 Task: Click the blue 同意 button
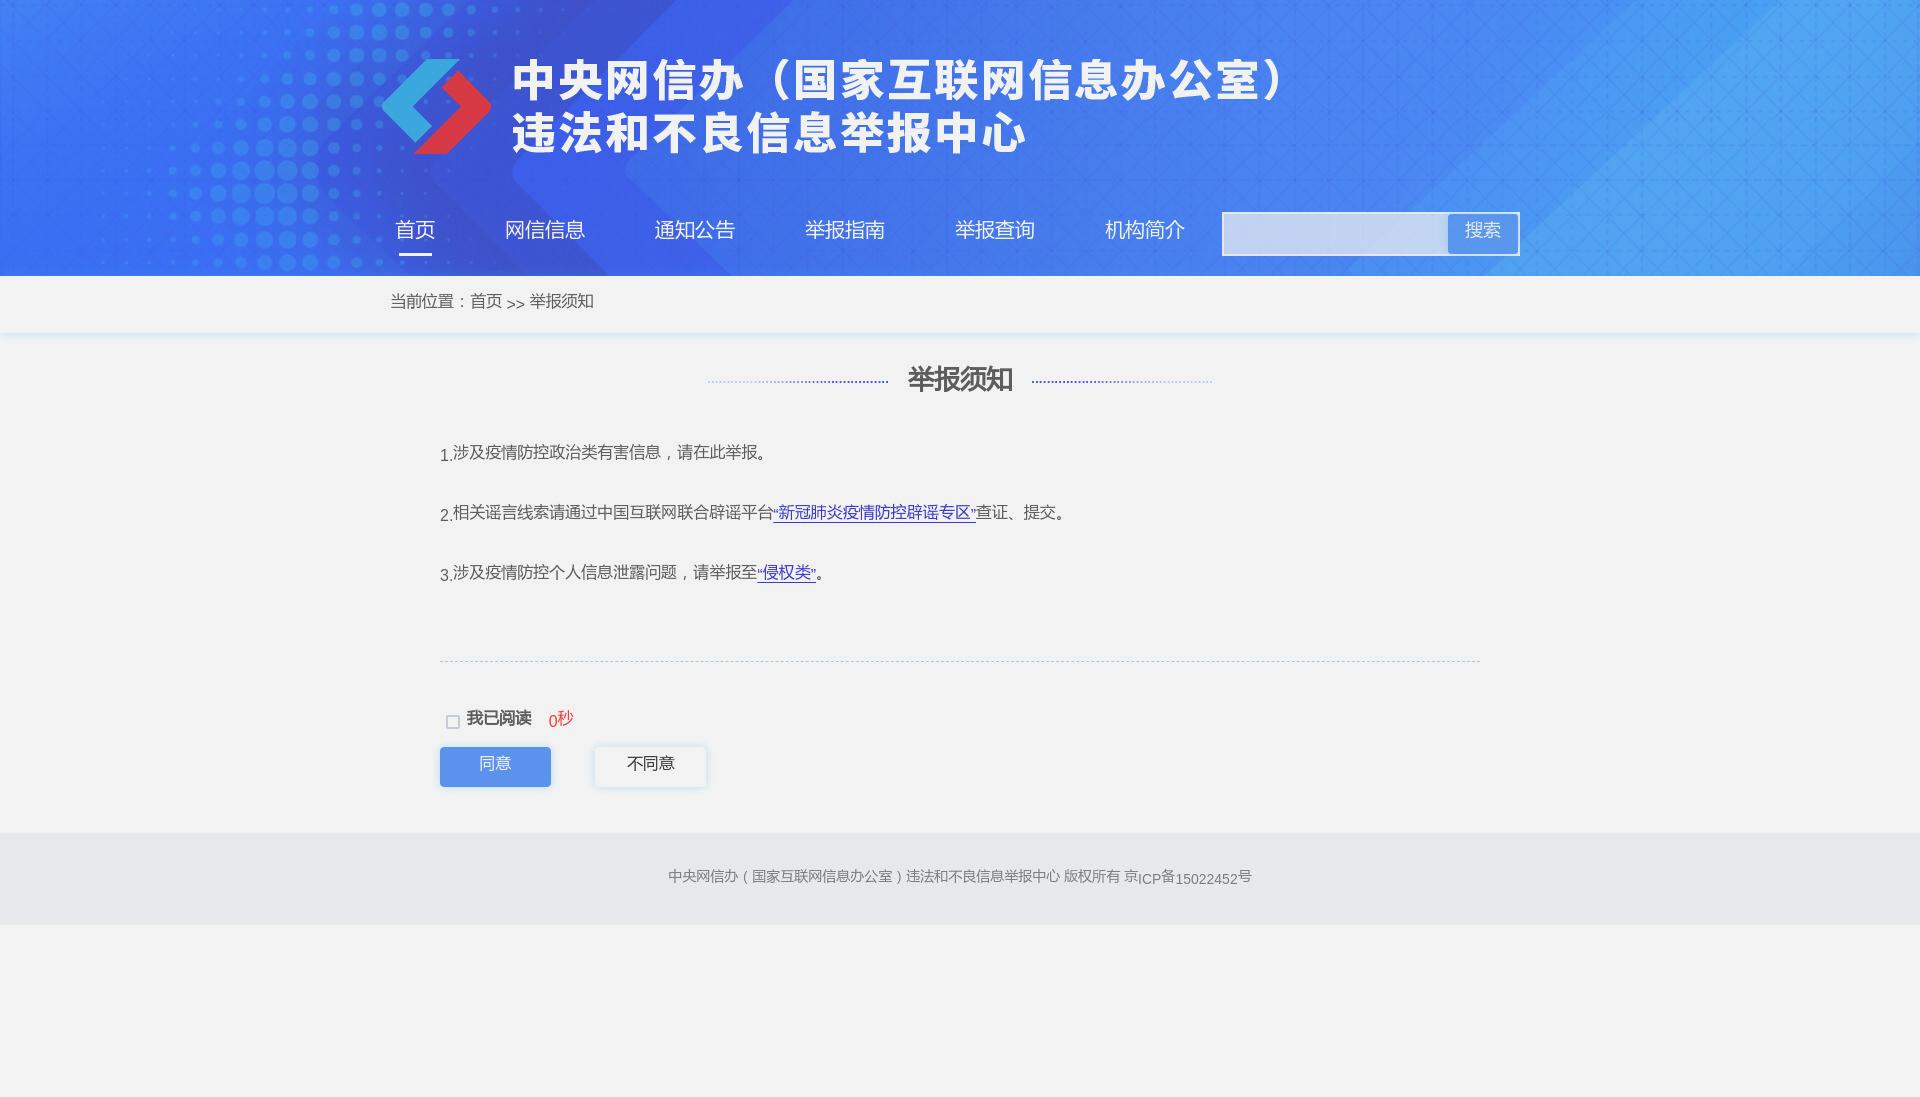pyautogui.click(x=495, y=767)
